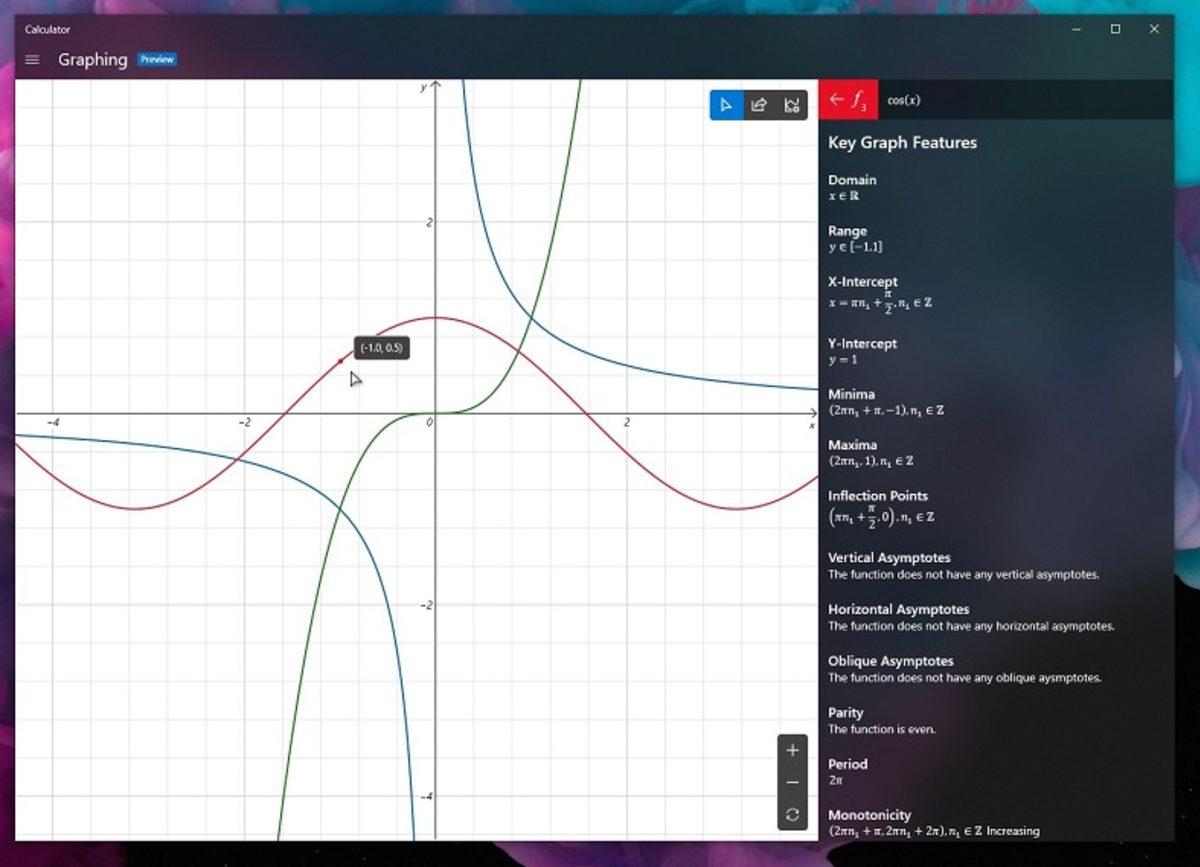The height and width of the screenshot is (867, 1200).
Task: Click the zoom out minus icon
Action: pos(792,782)
